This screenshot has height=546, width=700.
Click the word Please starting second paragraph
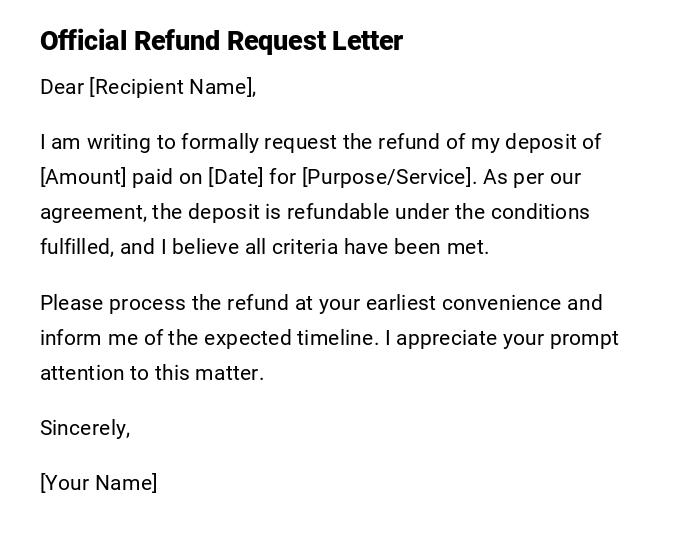pyautogui.click(x=71, y=303)
